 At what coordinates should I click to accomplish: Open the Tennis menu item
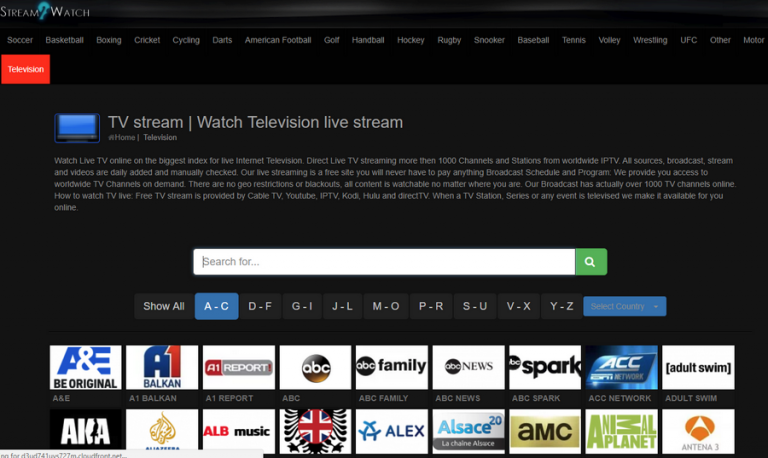tap(574, 40)
